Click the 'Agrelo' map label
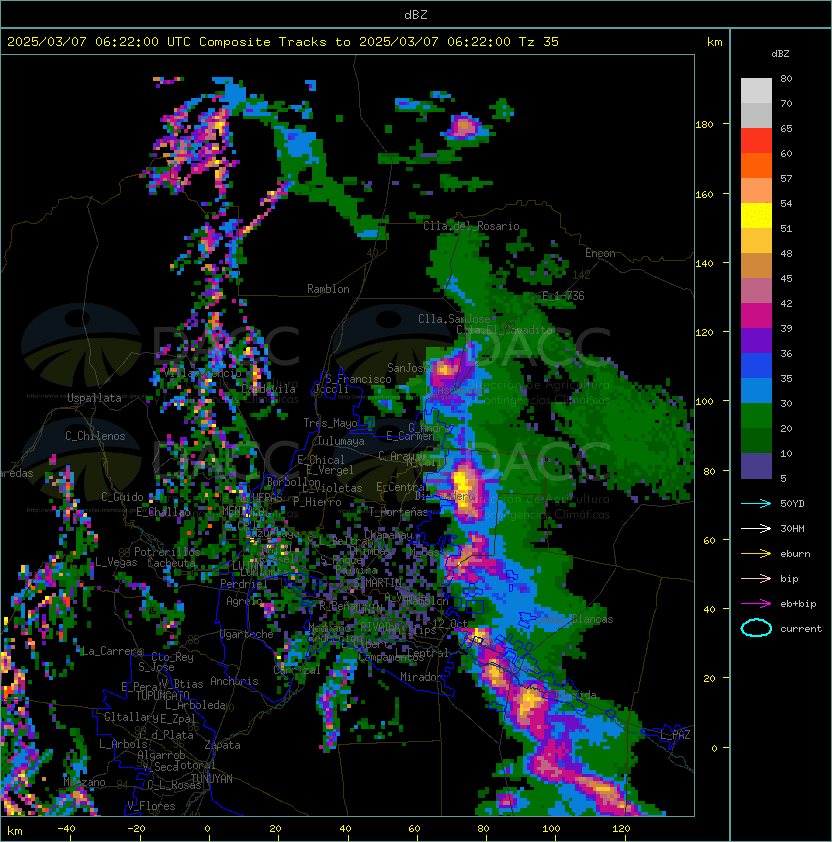Screen dimensions: 832x842 [x=244, y=601]
